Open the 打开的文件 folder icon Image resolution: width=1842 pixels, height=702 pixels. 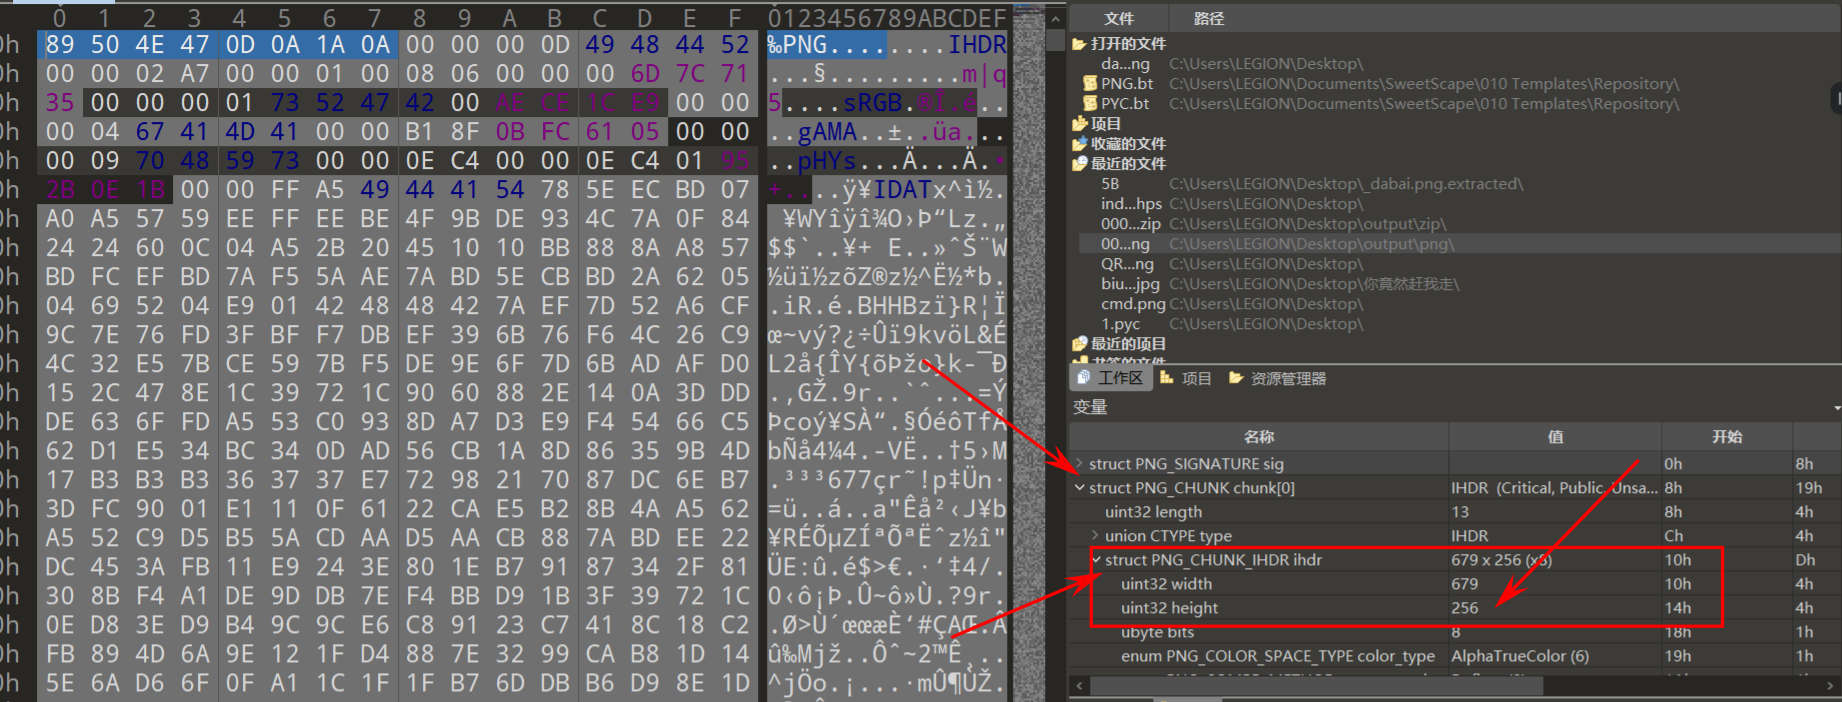pyautogui.click(x=1079, y=44)
